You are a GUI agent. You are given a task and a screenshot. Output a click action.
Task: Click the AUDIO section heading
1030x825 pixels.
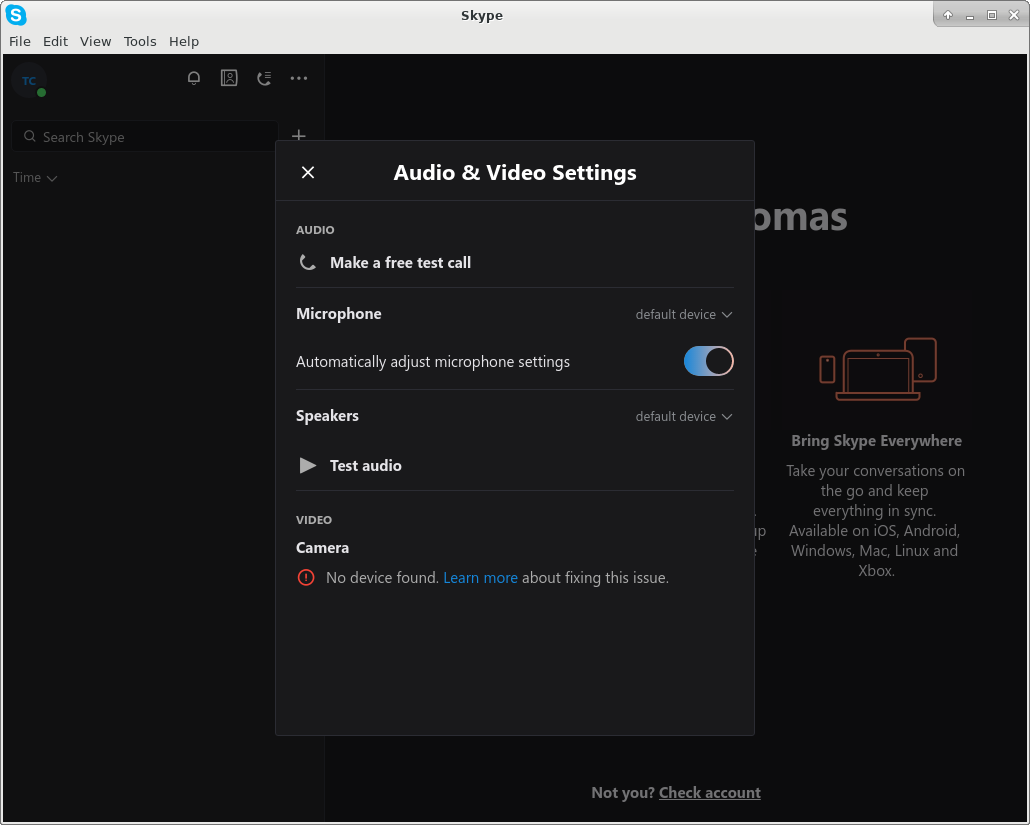315,230
